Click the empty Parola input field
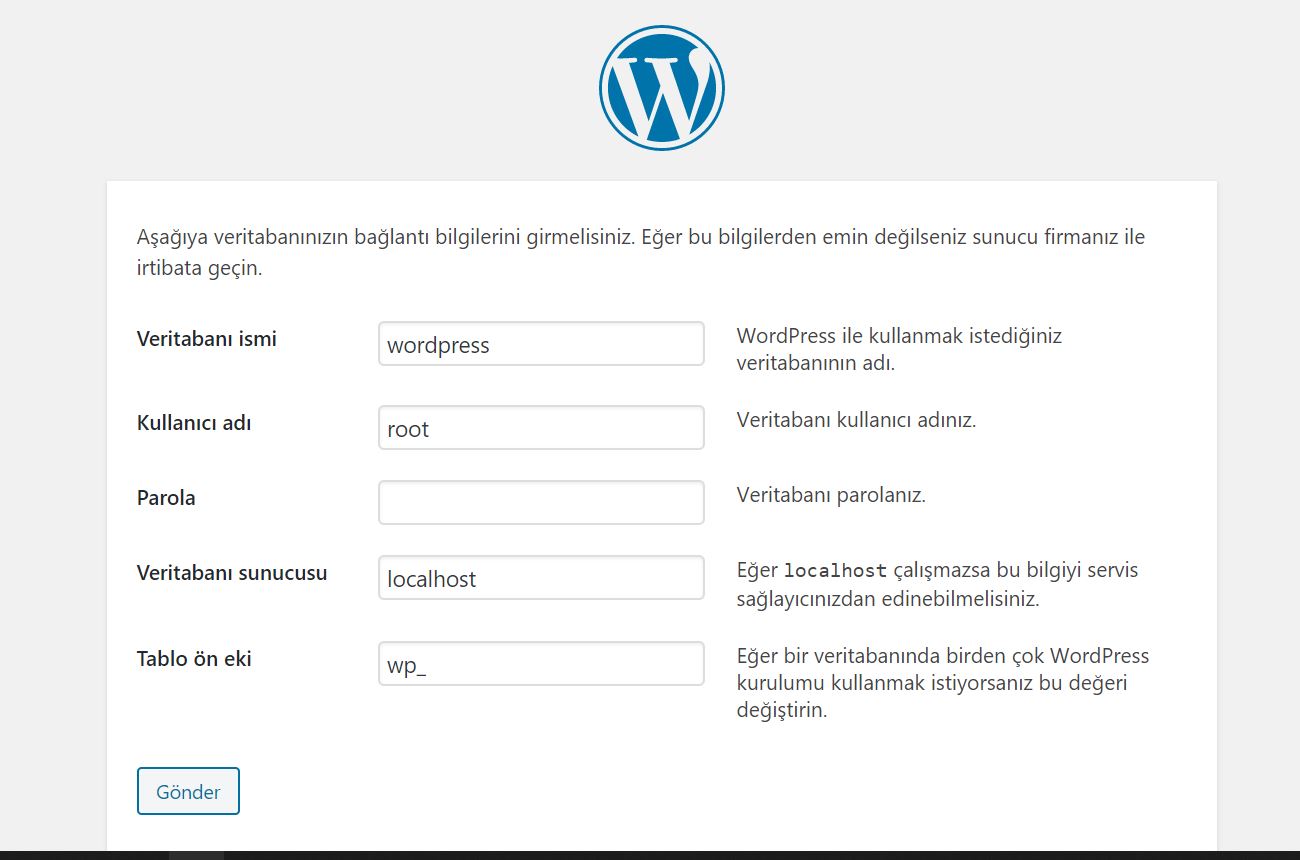Image resolution: width=1300 pixels, height=860 pixels. [x=541, y=502]
